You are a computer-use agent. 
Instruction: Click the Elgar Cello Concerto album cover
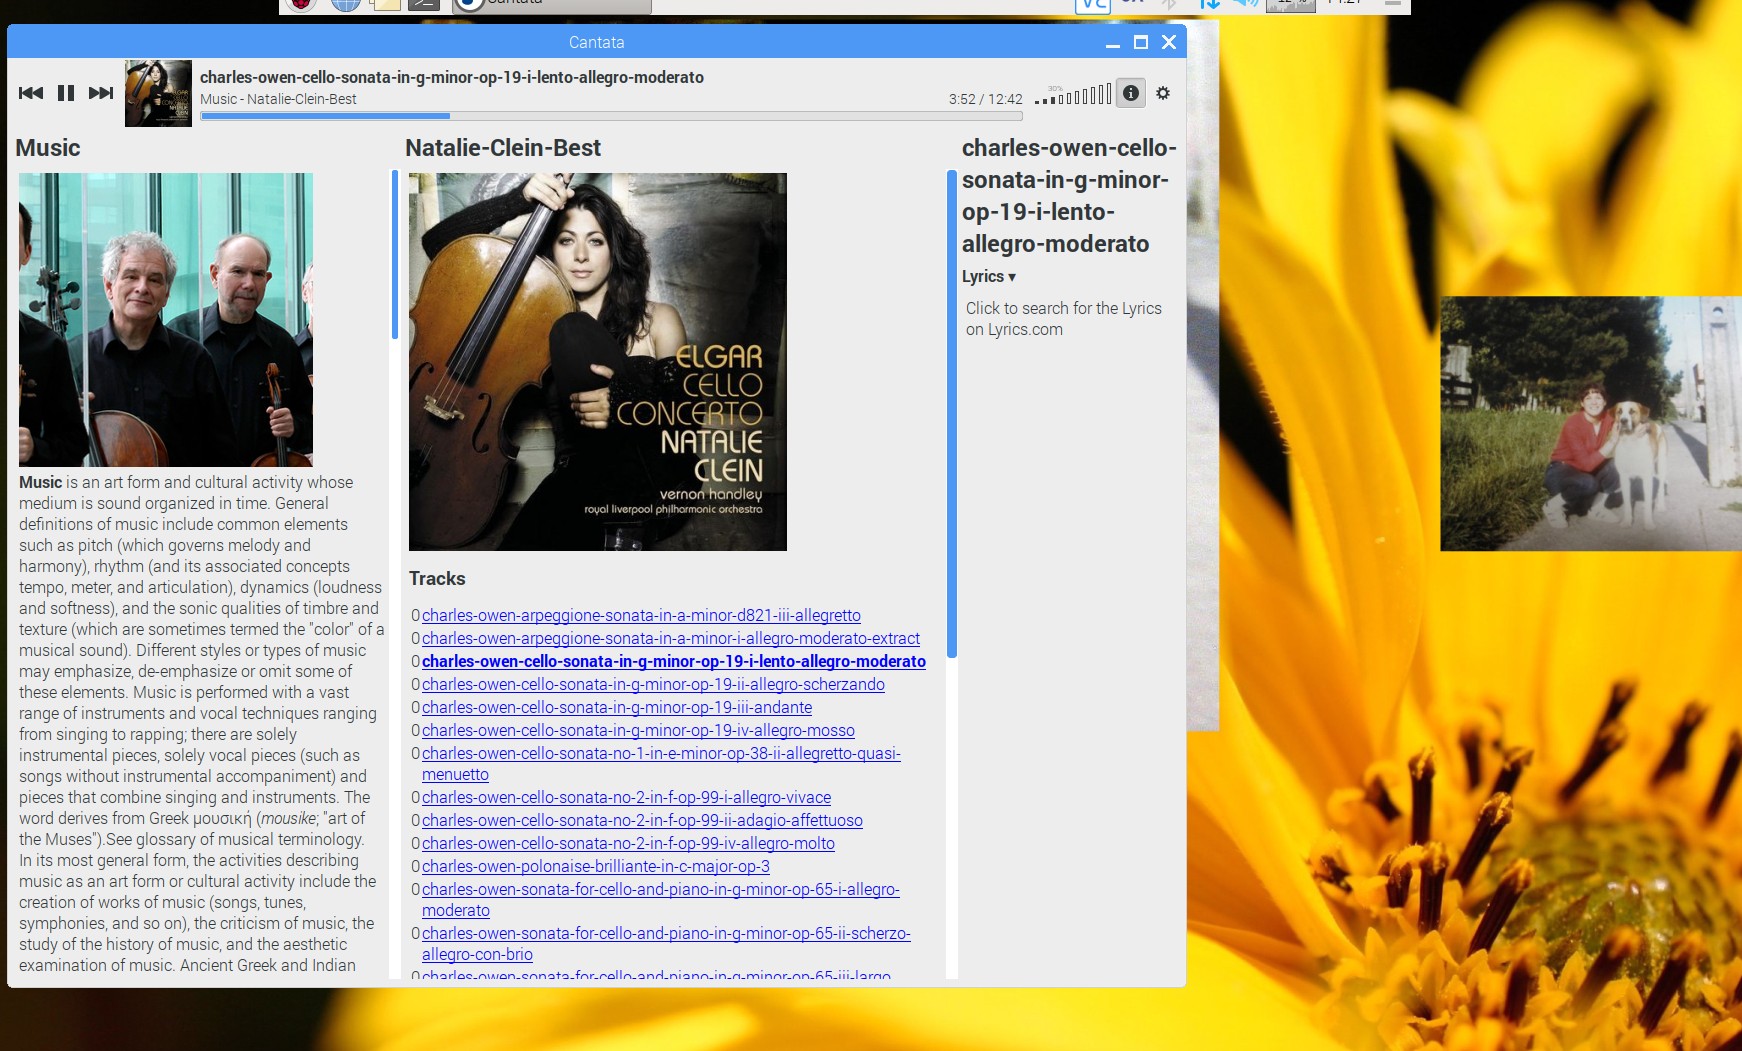pyautogui.click(x=597, y=361)
